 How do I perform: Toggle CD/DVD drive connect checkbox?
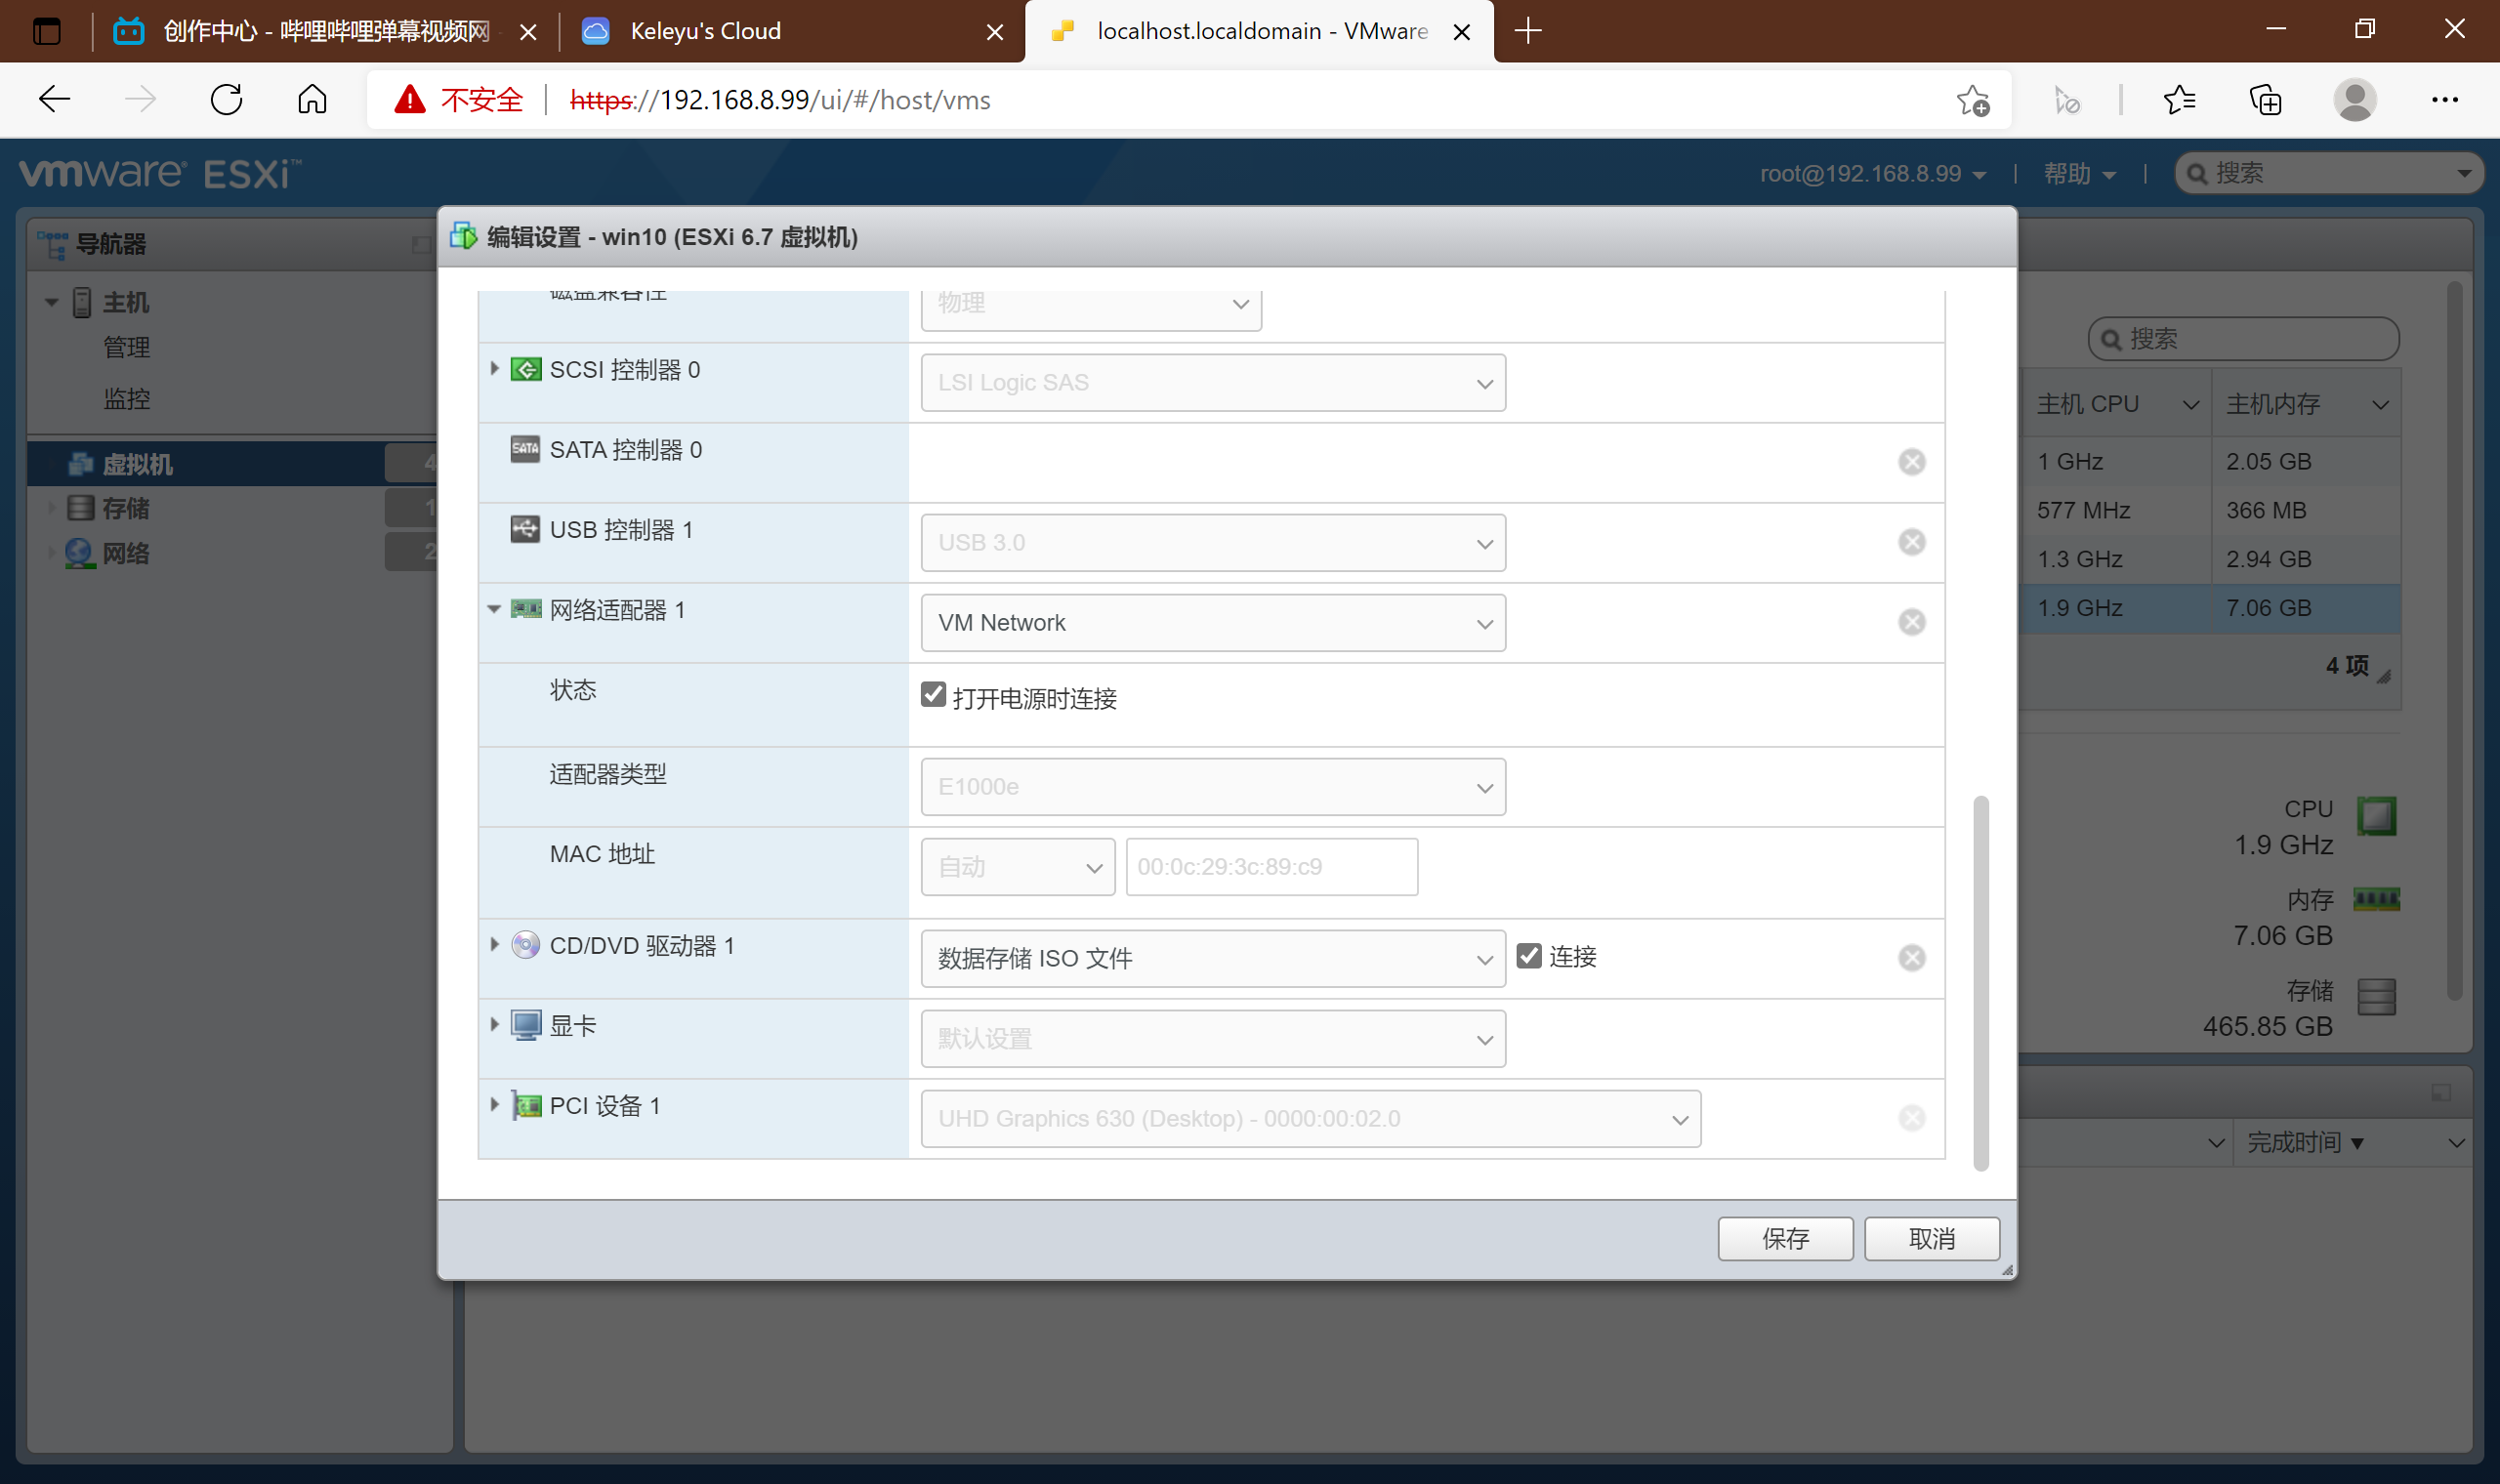coord(1529,955)
